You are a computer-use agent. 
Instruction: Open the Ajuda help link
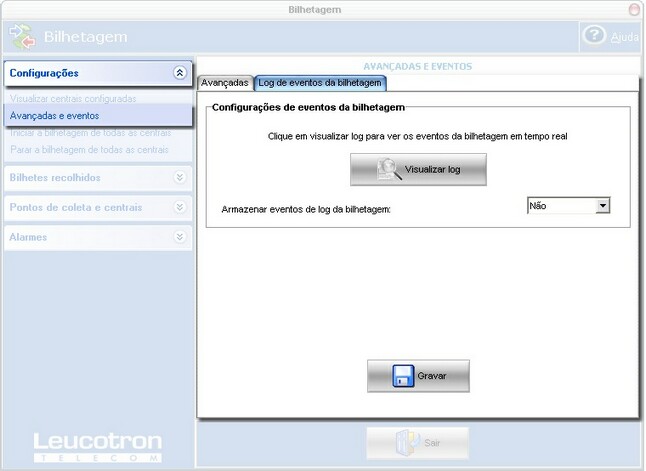pyautogui.click(x=625, y=37)
